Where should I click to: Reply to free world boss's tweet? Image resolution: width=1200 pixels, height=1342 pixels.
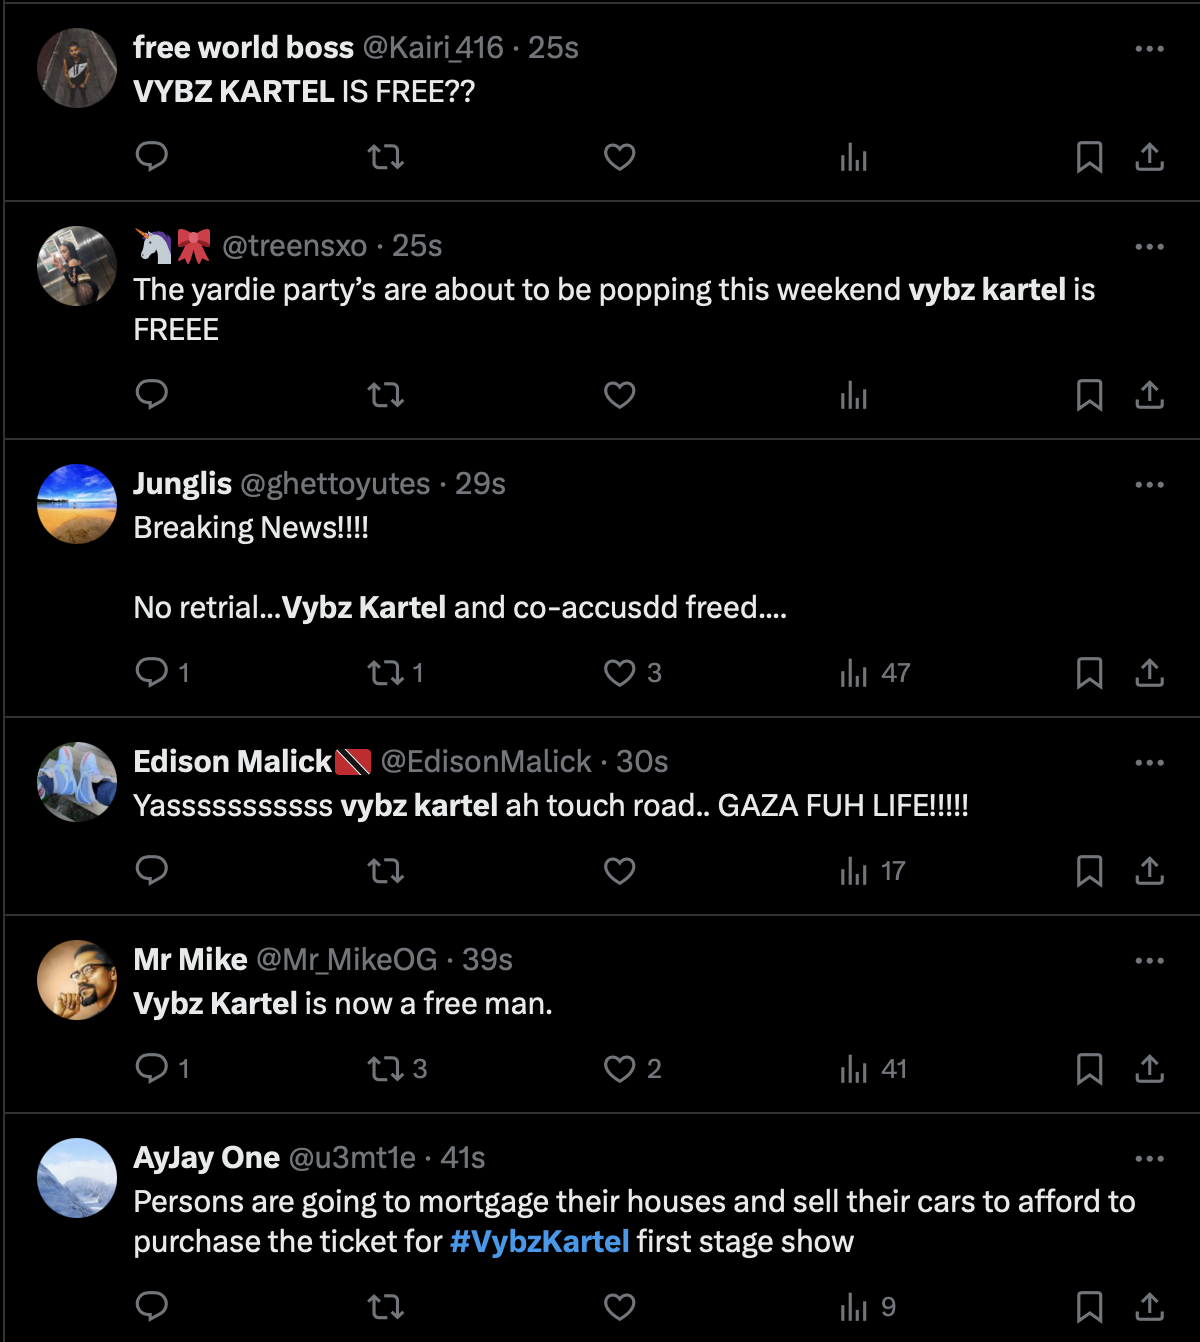[x=152, y=157]
